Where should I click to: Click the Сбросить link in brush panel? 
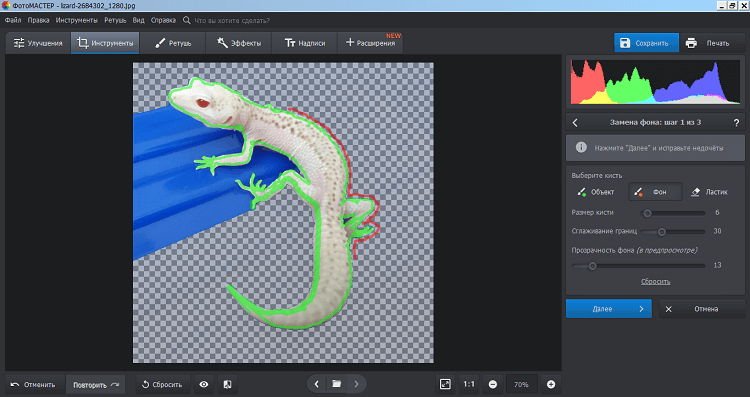pyautogui.click(x=655, y=282)
